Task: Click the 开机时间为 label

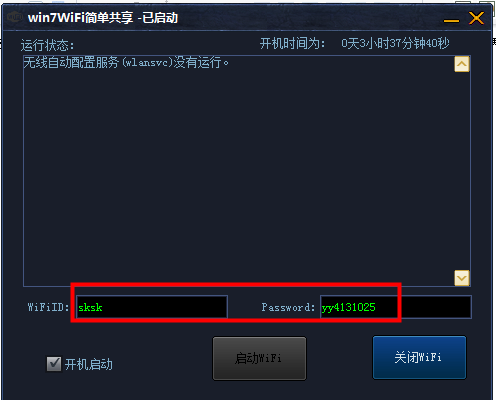Action: click(292, 43)
